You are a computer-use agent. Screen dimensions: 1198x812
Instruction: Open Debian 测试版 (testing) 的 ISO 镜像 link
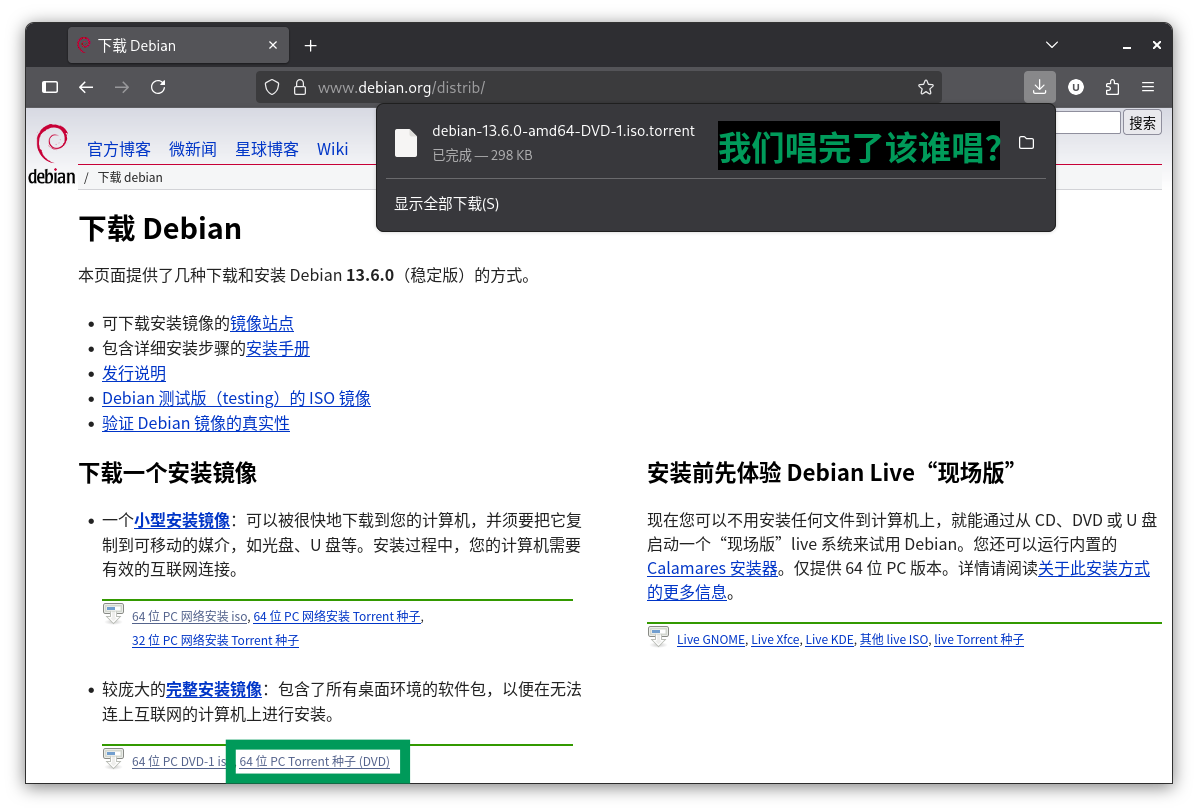tap(236, 398)
